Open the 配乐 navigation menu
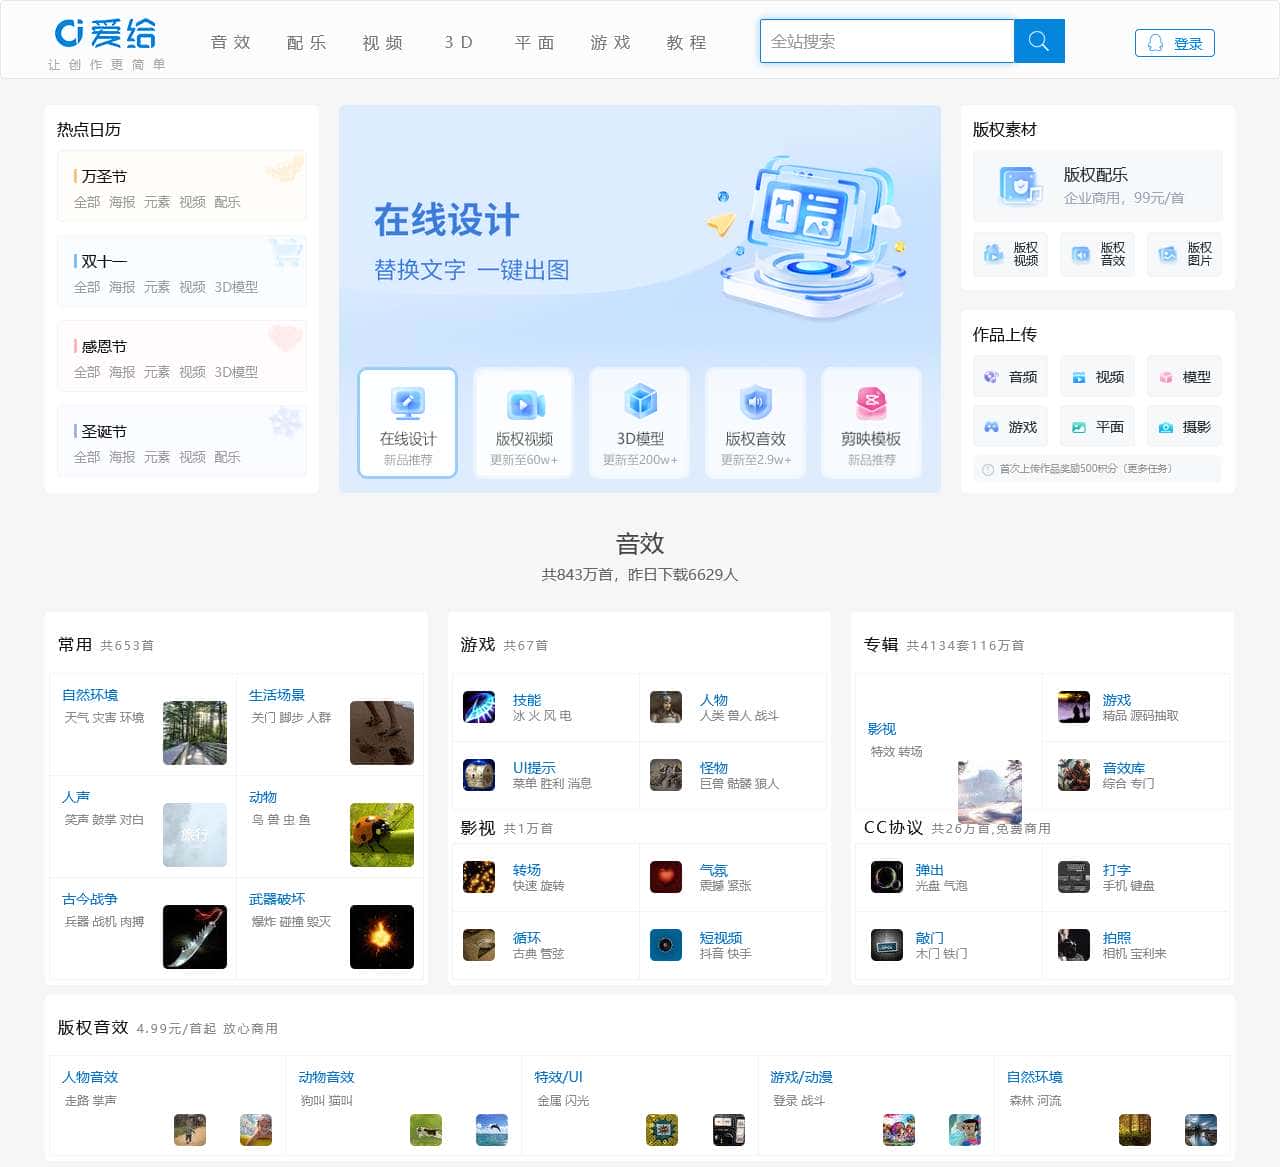The image size is (1280, 1167). pyautogui.click(x=307, y=42)
